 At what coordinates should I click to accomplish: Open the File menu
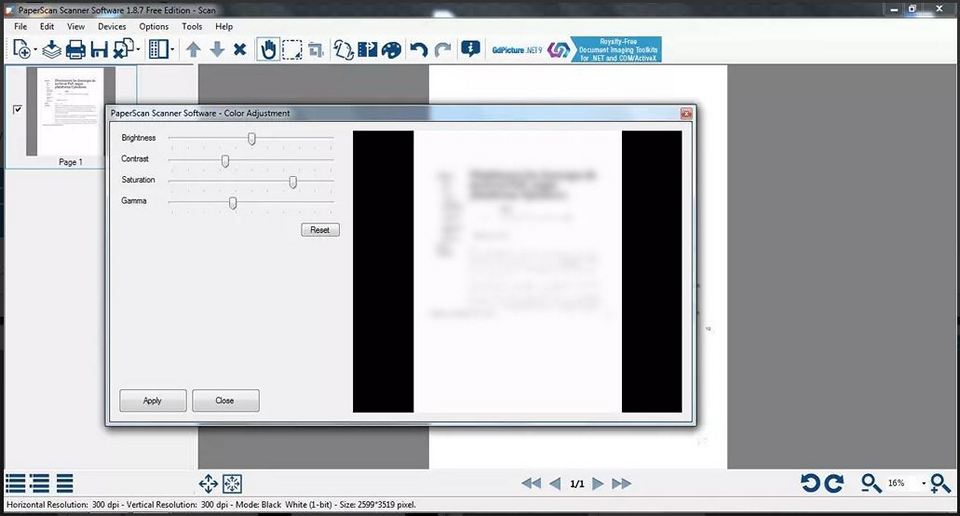[x=21, y=26]
